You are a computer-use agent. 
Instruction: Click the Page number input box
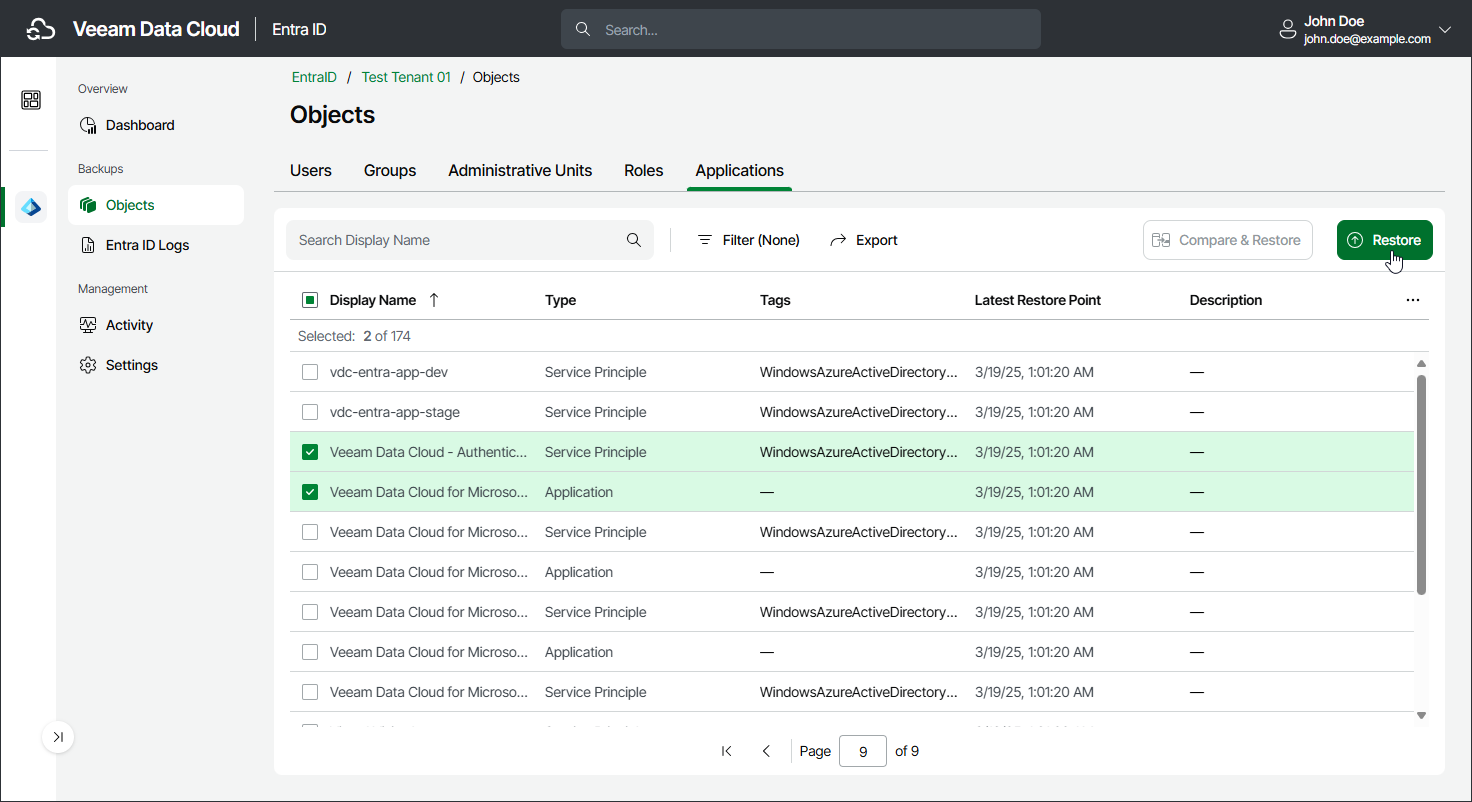(863, 751)
